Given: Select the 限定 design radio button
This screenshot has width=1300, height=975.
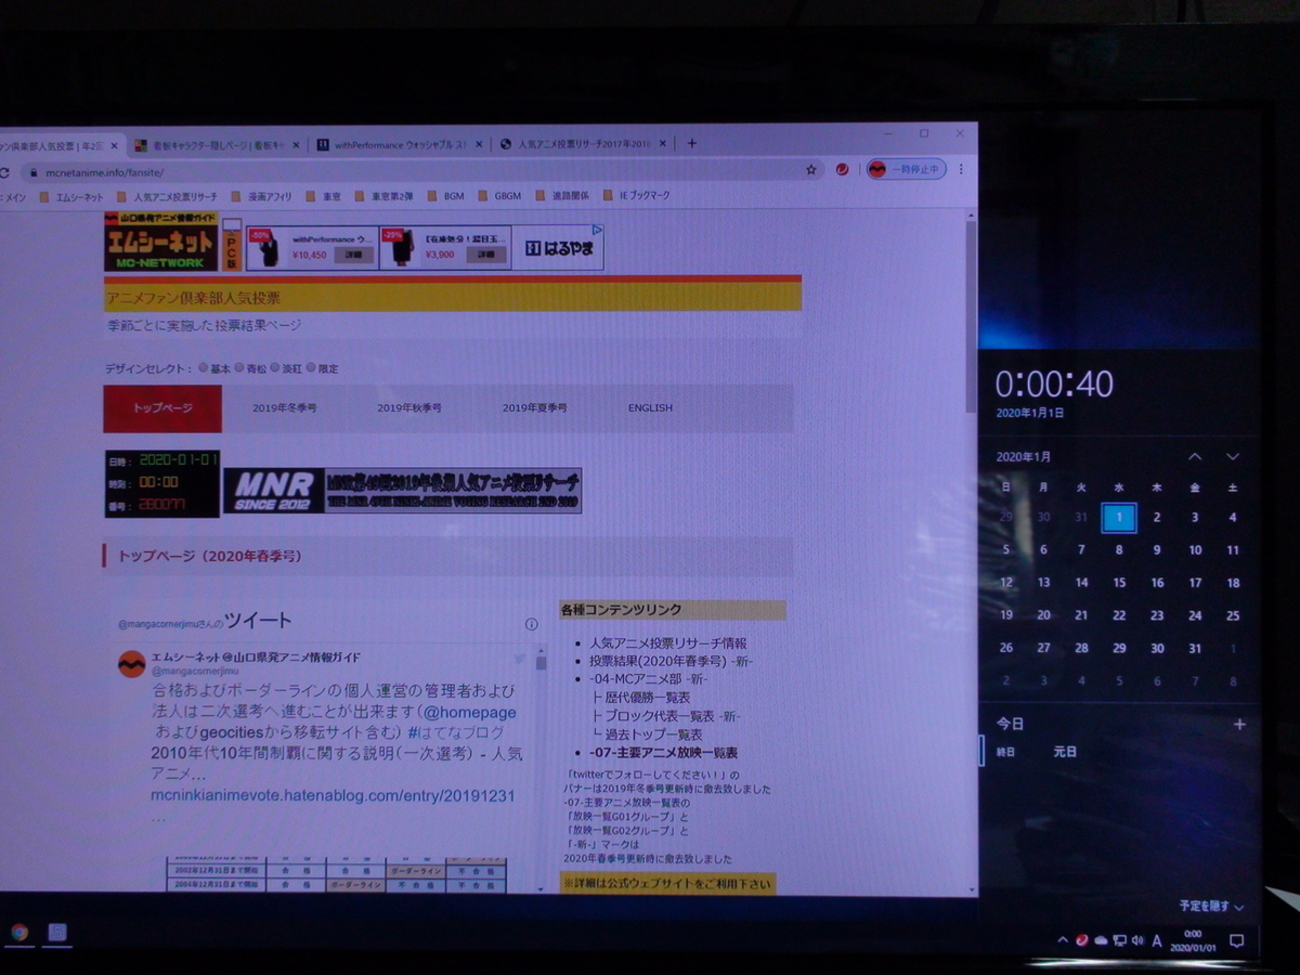Looking at the screenshot, I should (x=311, y=368).
